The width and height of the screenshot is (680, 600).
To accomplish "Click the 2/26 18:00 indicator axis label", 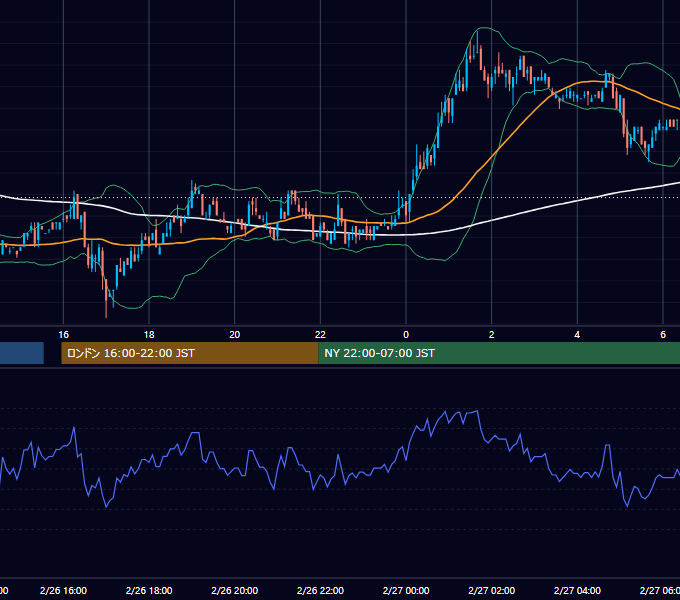I will 149,590.
